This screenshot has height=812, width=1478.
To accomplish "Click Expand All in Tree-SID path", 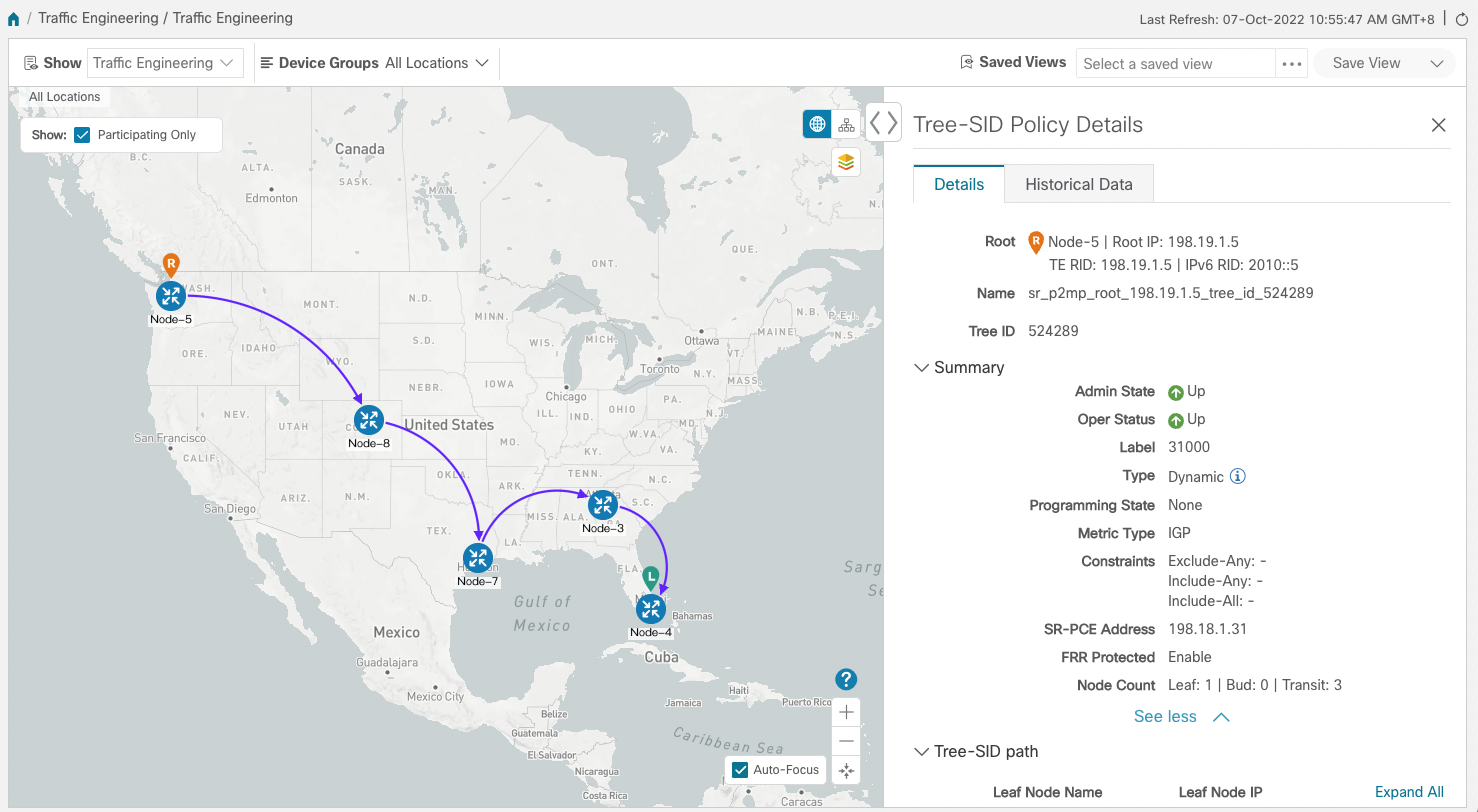I will [1408, 792].
